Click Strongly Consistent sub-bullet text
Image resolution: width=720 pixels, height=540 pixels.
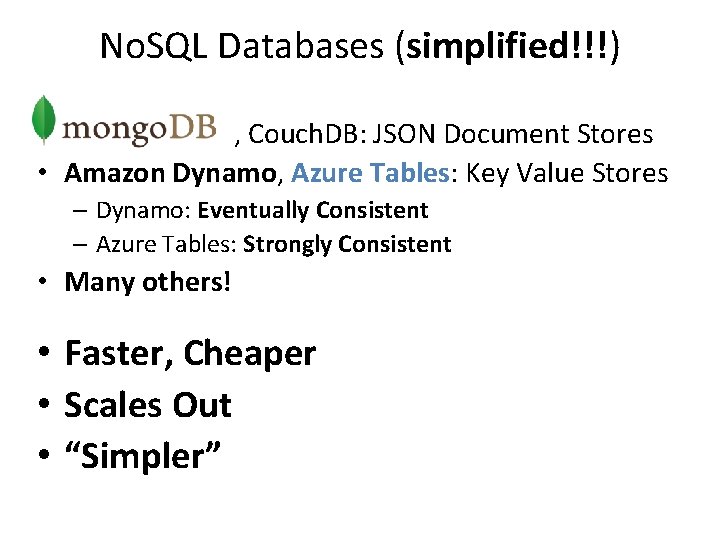[x=347, y=244]
